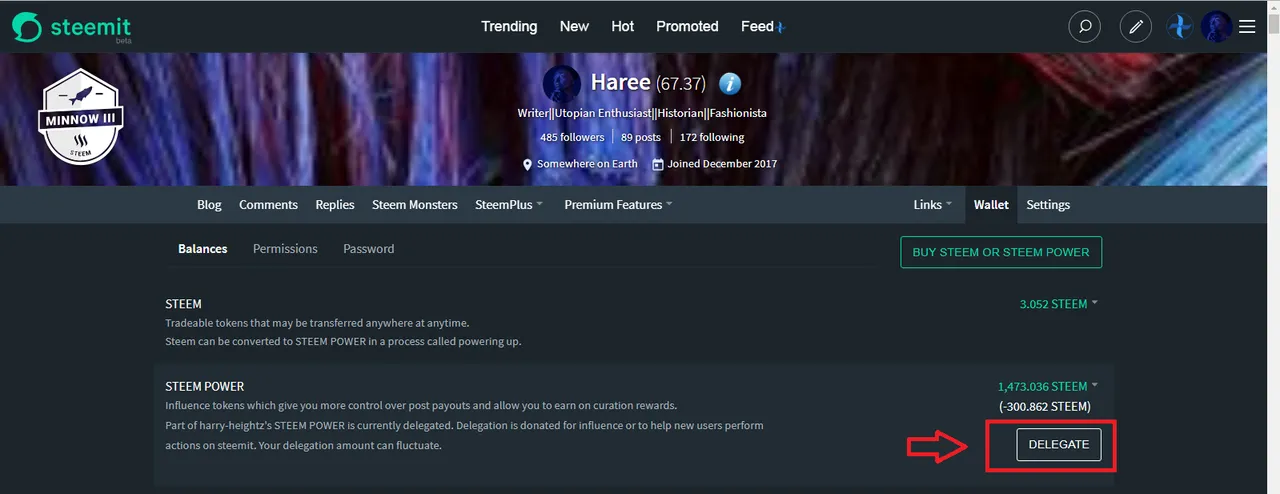Click Haree's profile picture
Screen dimensions: 1280x494
pyautogui.click(x=562, y=84)
